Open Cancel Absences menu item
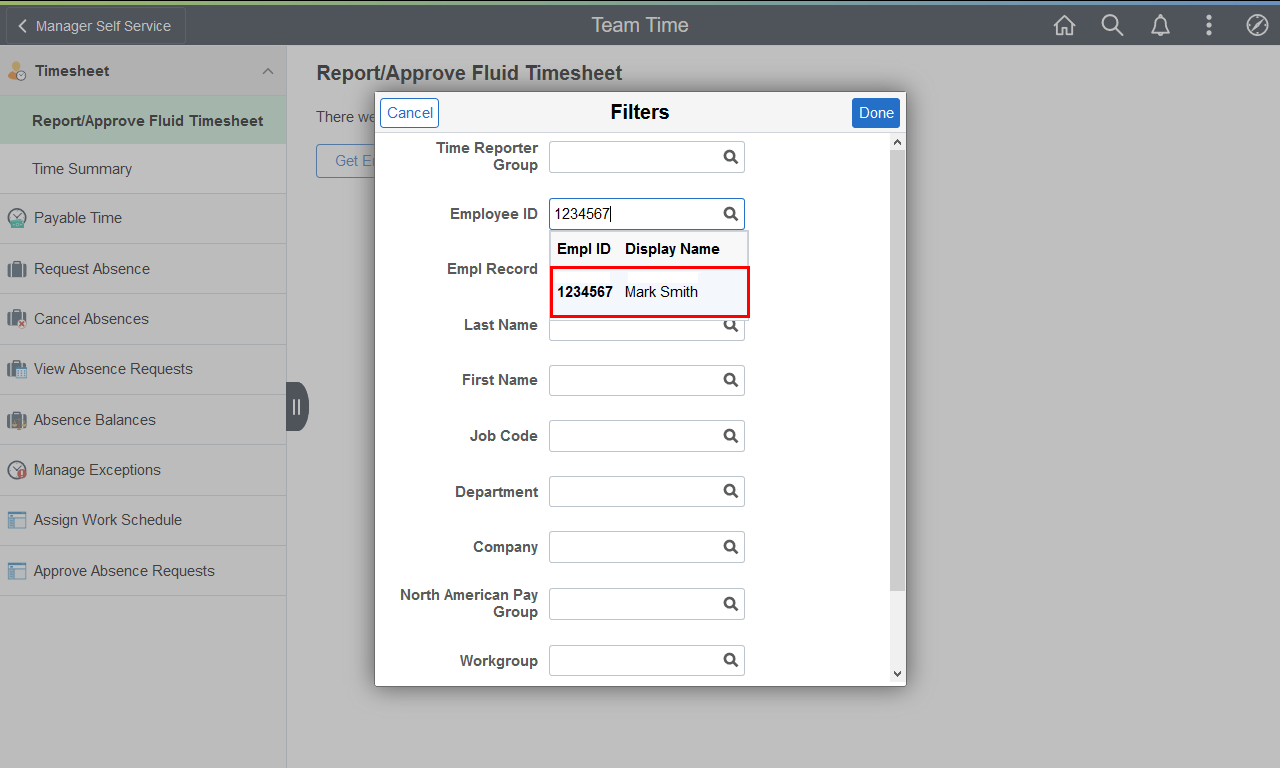 [143, 319]
